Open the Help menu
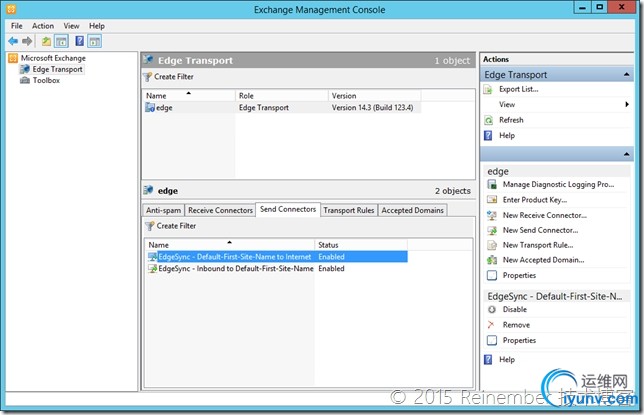 97,26
